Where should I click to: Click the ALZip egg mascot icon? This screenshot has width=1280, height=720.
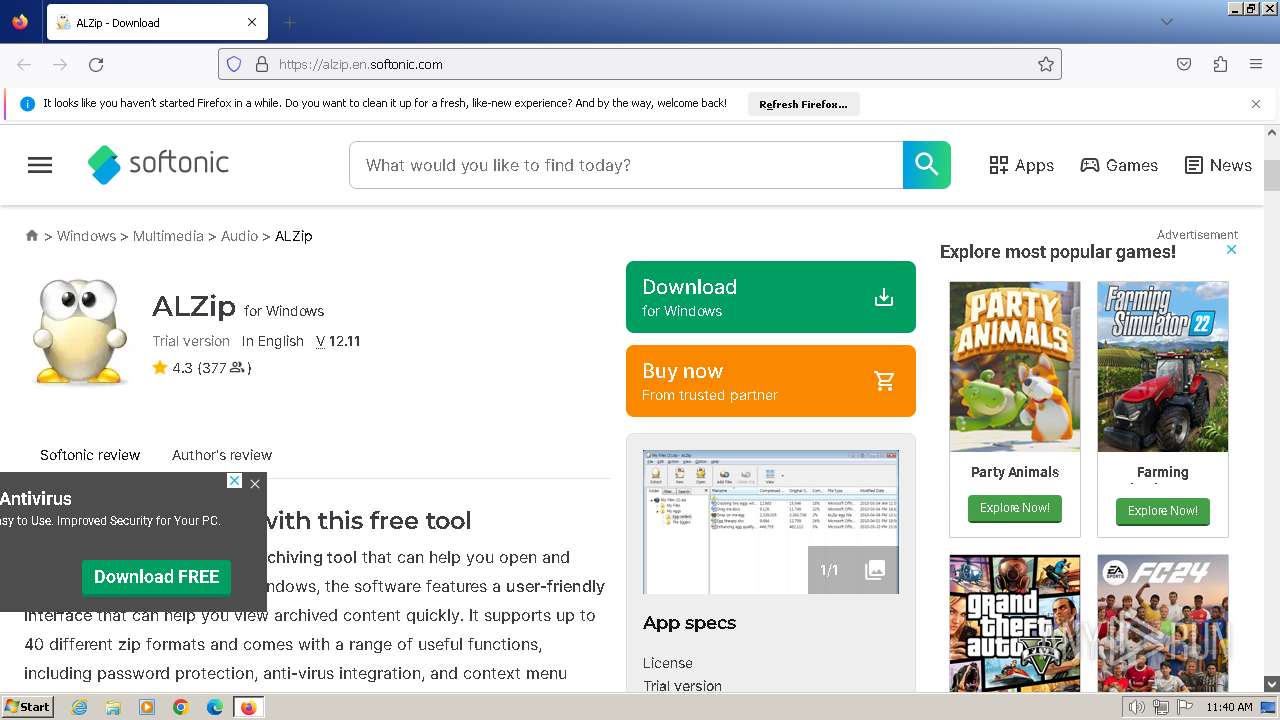pyautogui.click(x=80, y=332)
